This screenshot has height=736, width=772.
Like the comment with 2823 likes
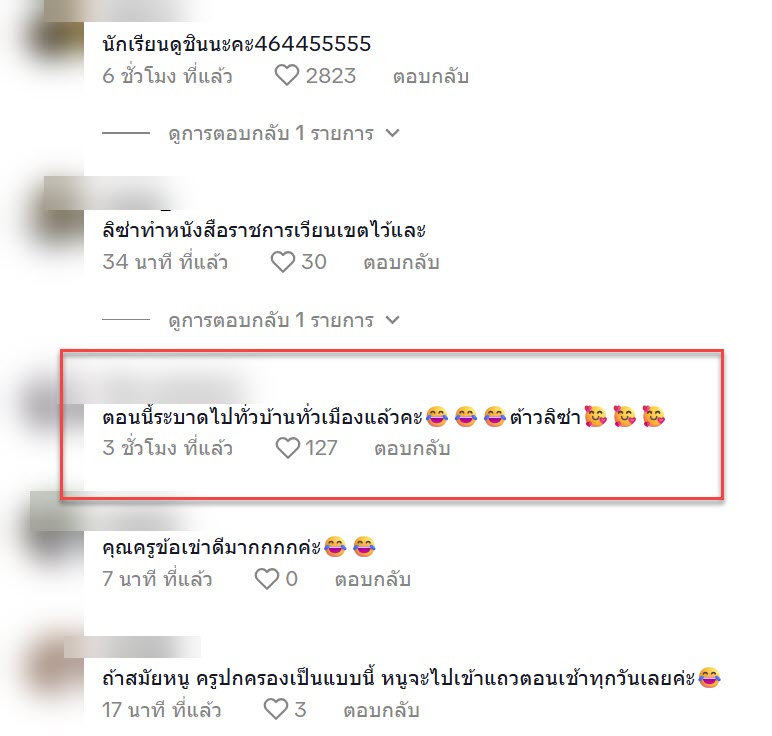(286, 76)
